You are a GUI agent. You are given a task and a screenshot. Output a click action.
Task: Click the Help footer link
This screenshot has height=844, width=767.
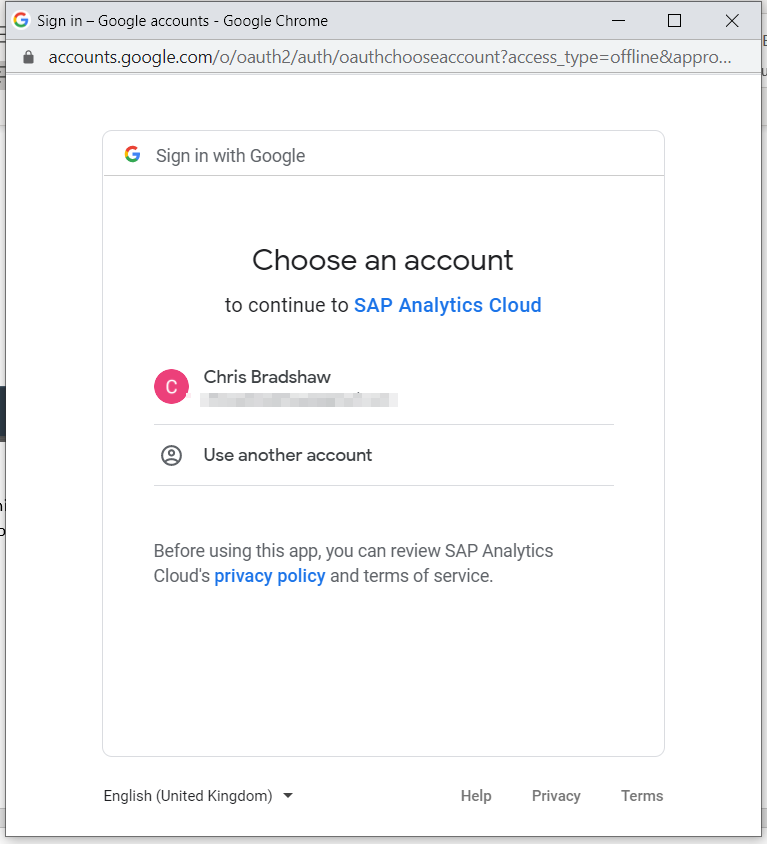coord(476,796)
